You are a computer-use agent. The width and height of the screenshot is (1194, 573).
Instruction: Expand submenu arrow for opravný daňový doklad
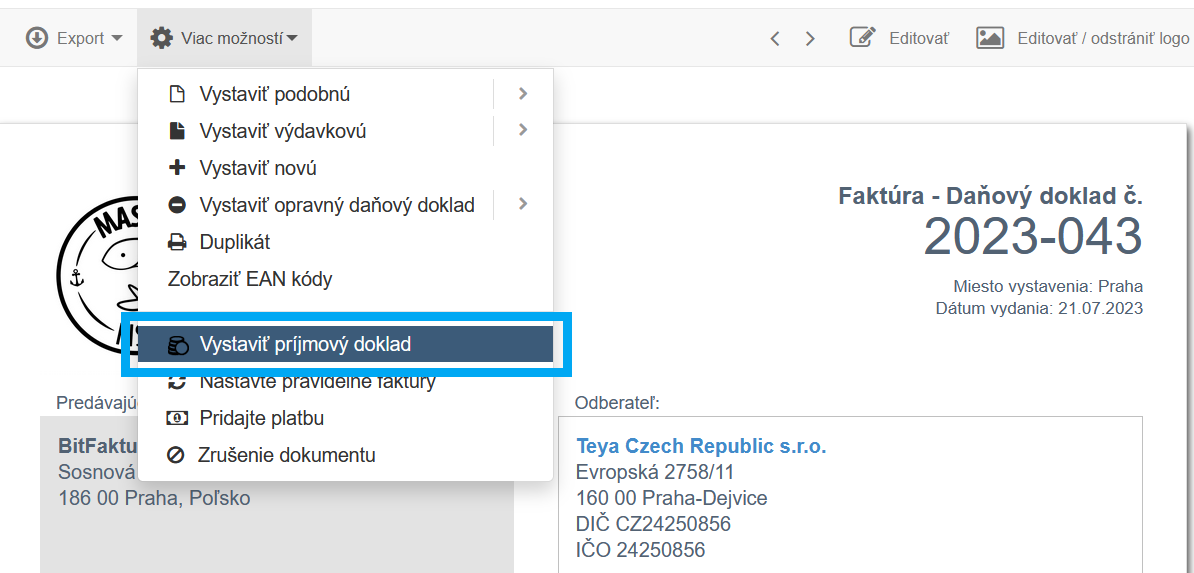point(523,204)
